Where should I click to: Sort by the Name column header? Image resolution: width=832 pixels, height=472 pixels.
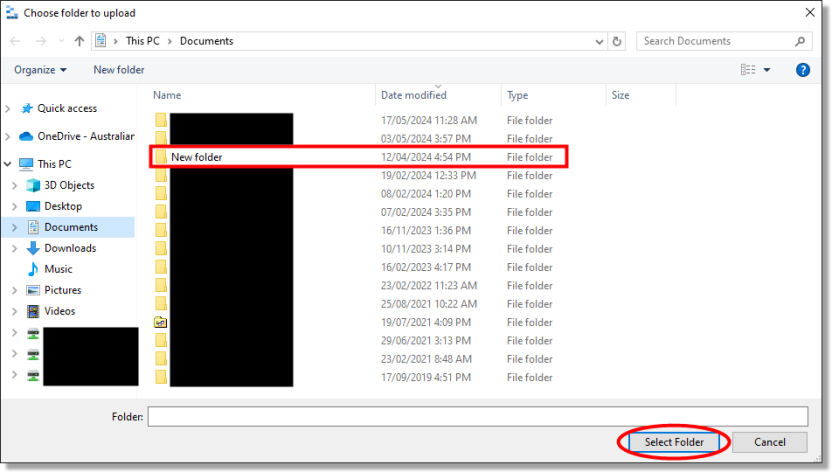(x=167, y=95)
